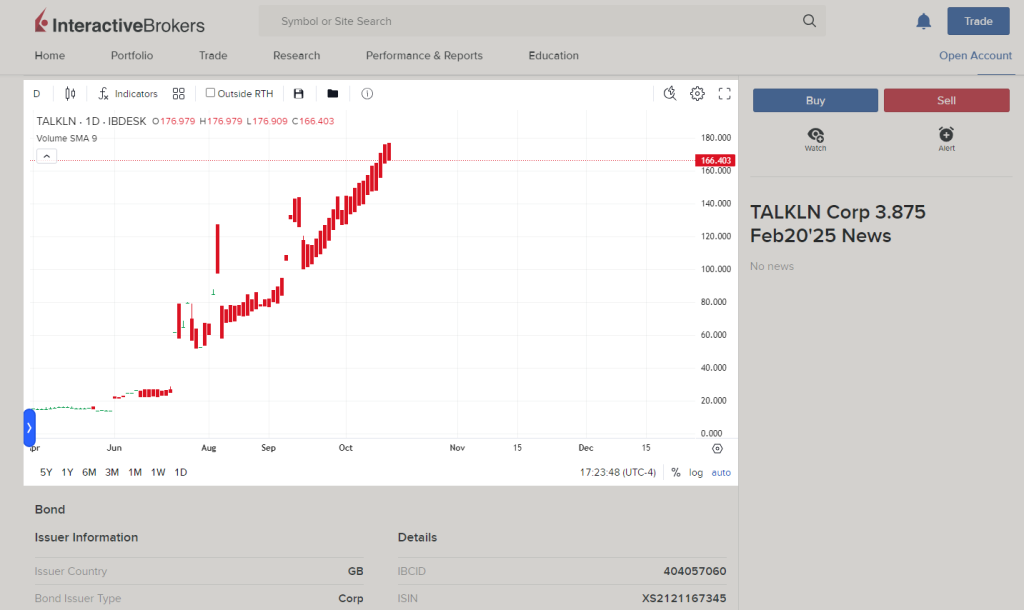Collapse the chart legend arrow
The width and height of the screenshot is (1024, 610).
[46, 155]
